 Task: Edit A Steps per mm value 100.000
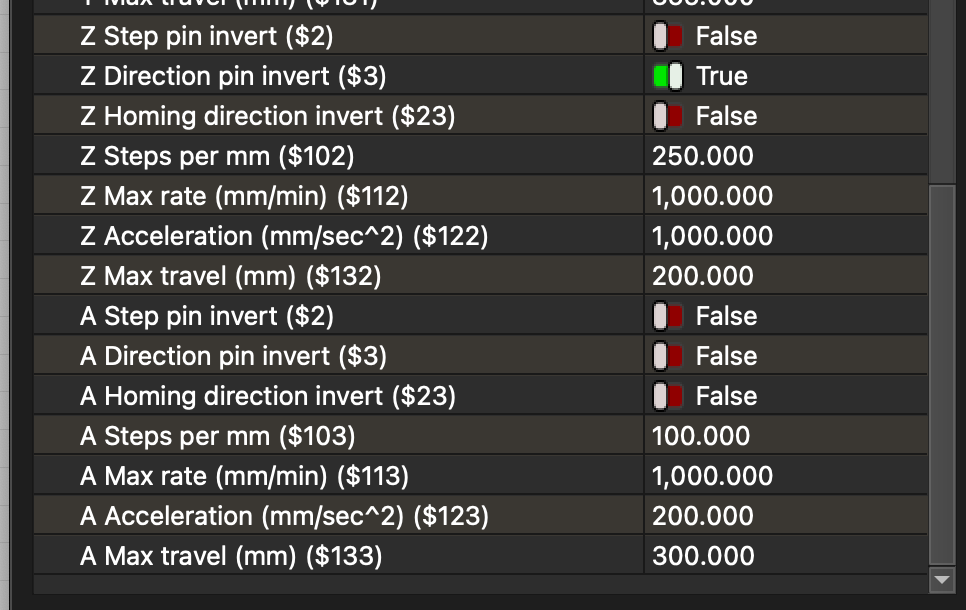(701, 437)
